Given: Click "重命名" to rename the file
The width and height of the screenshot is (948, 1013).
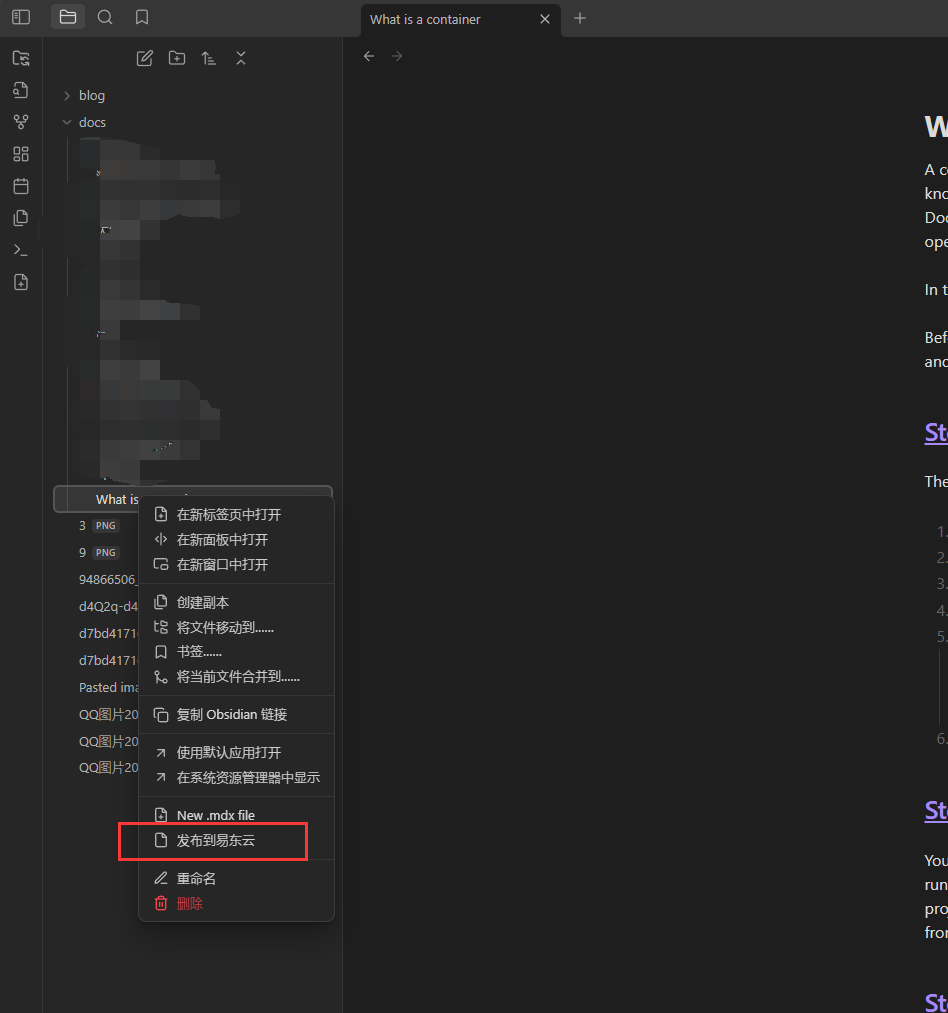Looking at the screenshot, I should tap(196, 878).
